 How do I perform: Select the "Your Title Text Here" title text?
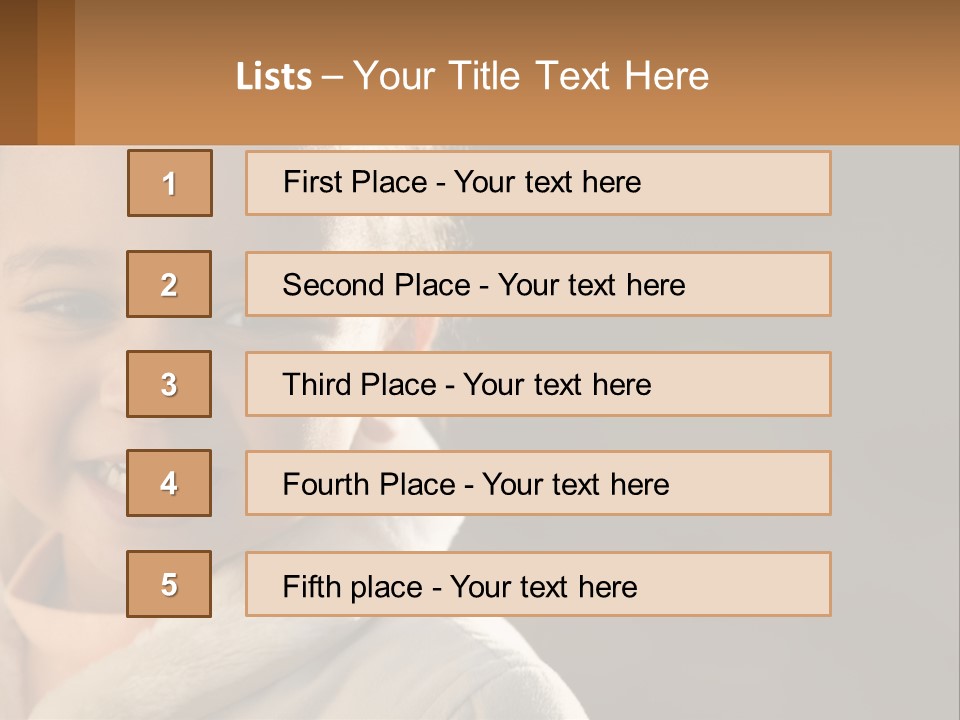[531, 76]
